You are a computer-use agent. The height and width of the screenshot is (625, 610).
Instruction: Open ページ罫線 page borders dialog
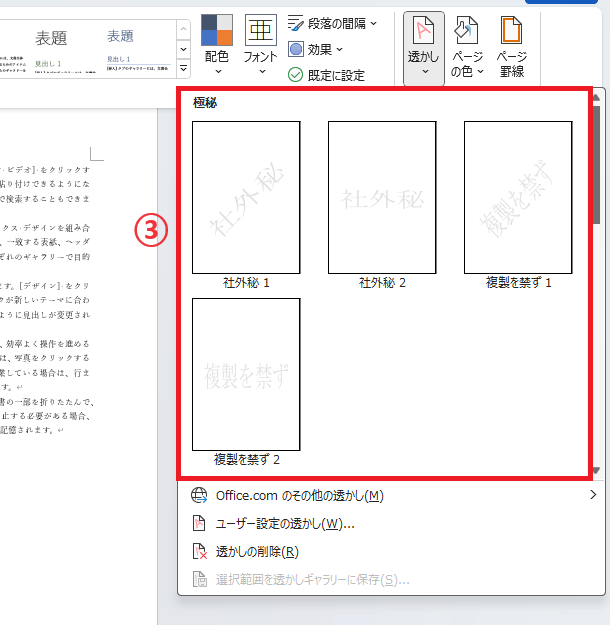[512, 47]
